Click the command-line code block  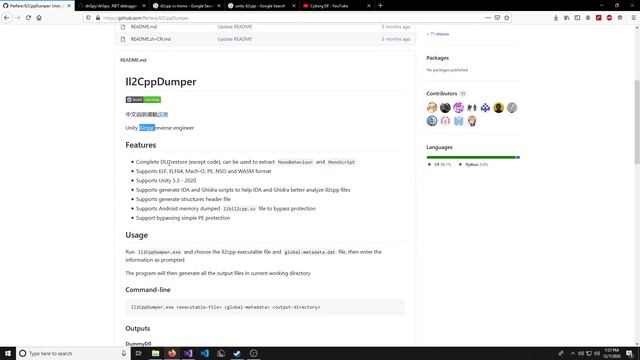click(x=265, y=307)
